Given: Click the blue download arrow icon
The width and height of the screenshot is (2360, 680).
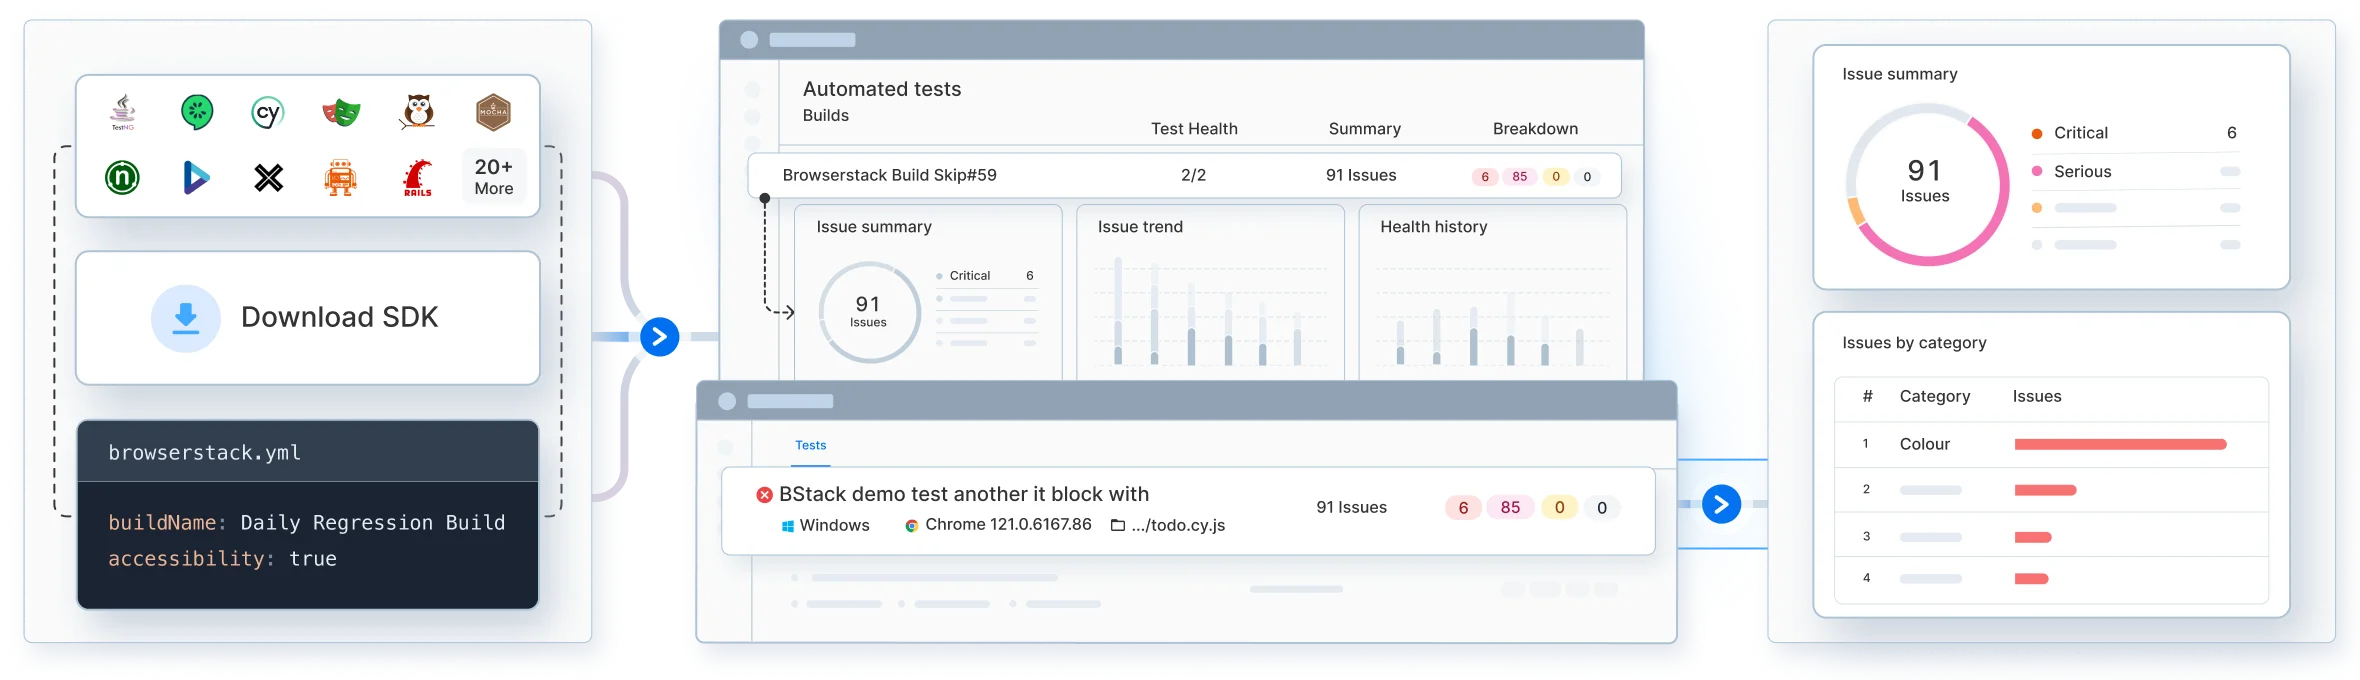Looking at the screenshot, I should [186, 318].
